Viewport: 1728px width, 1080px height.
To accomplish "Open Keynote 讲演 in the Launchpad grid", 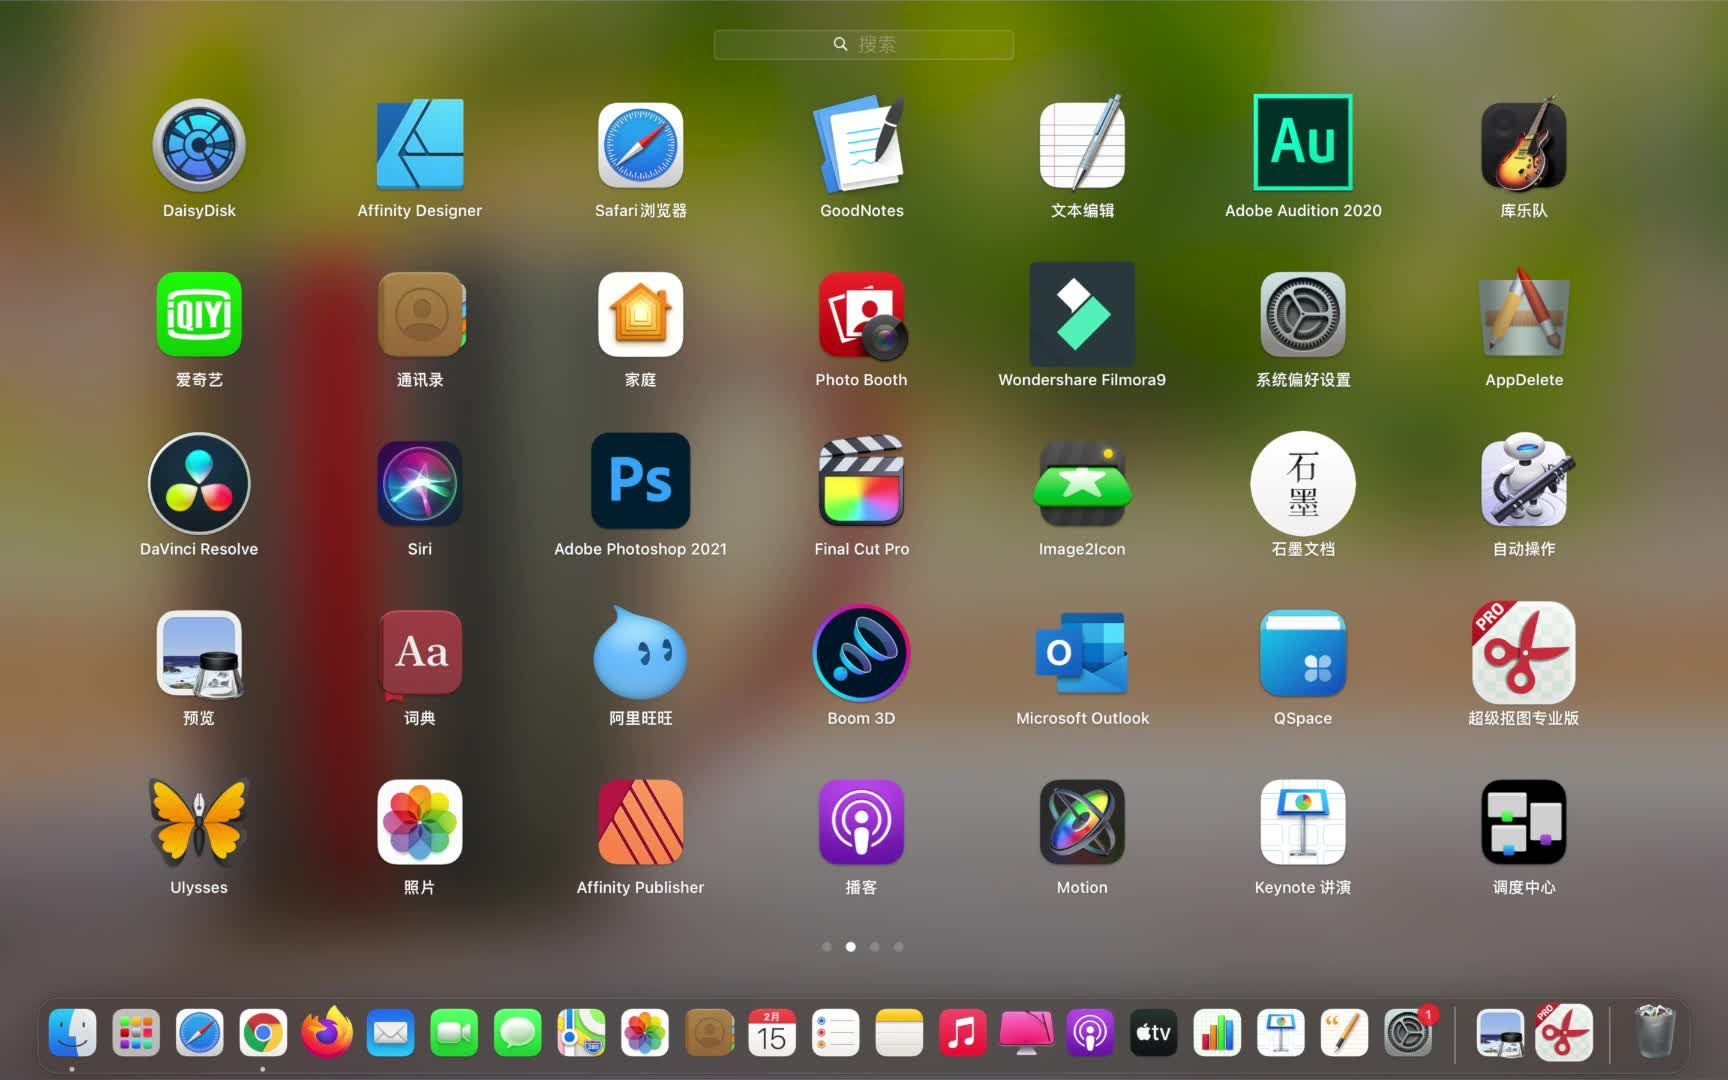I will [1303, 822].
